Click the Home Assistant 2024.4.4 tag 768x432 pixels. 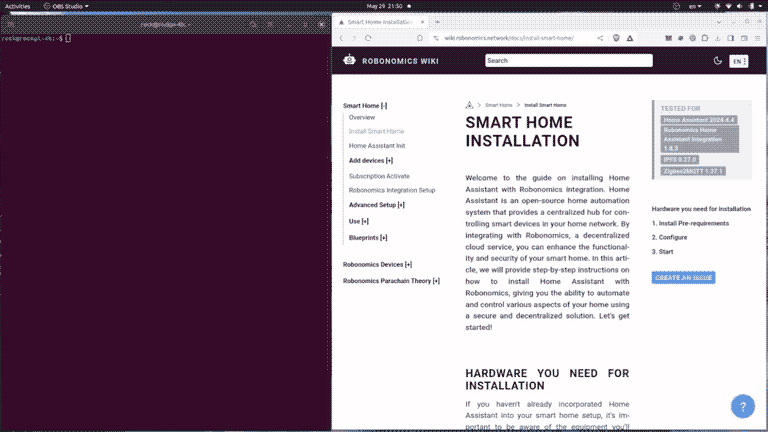click(699, 120)
